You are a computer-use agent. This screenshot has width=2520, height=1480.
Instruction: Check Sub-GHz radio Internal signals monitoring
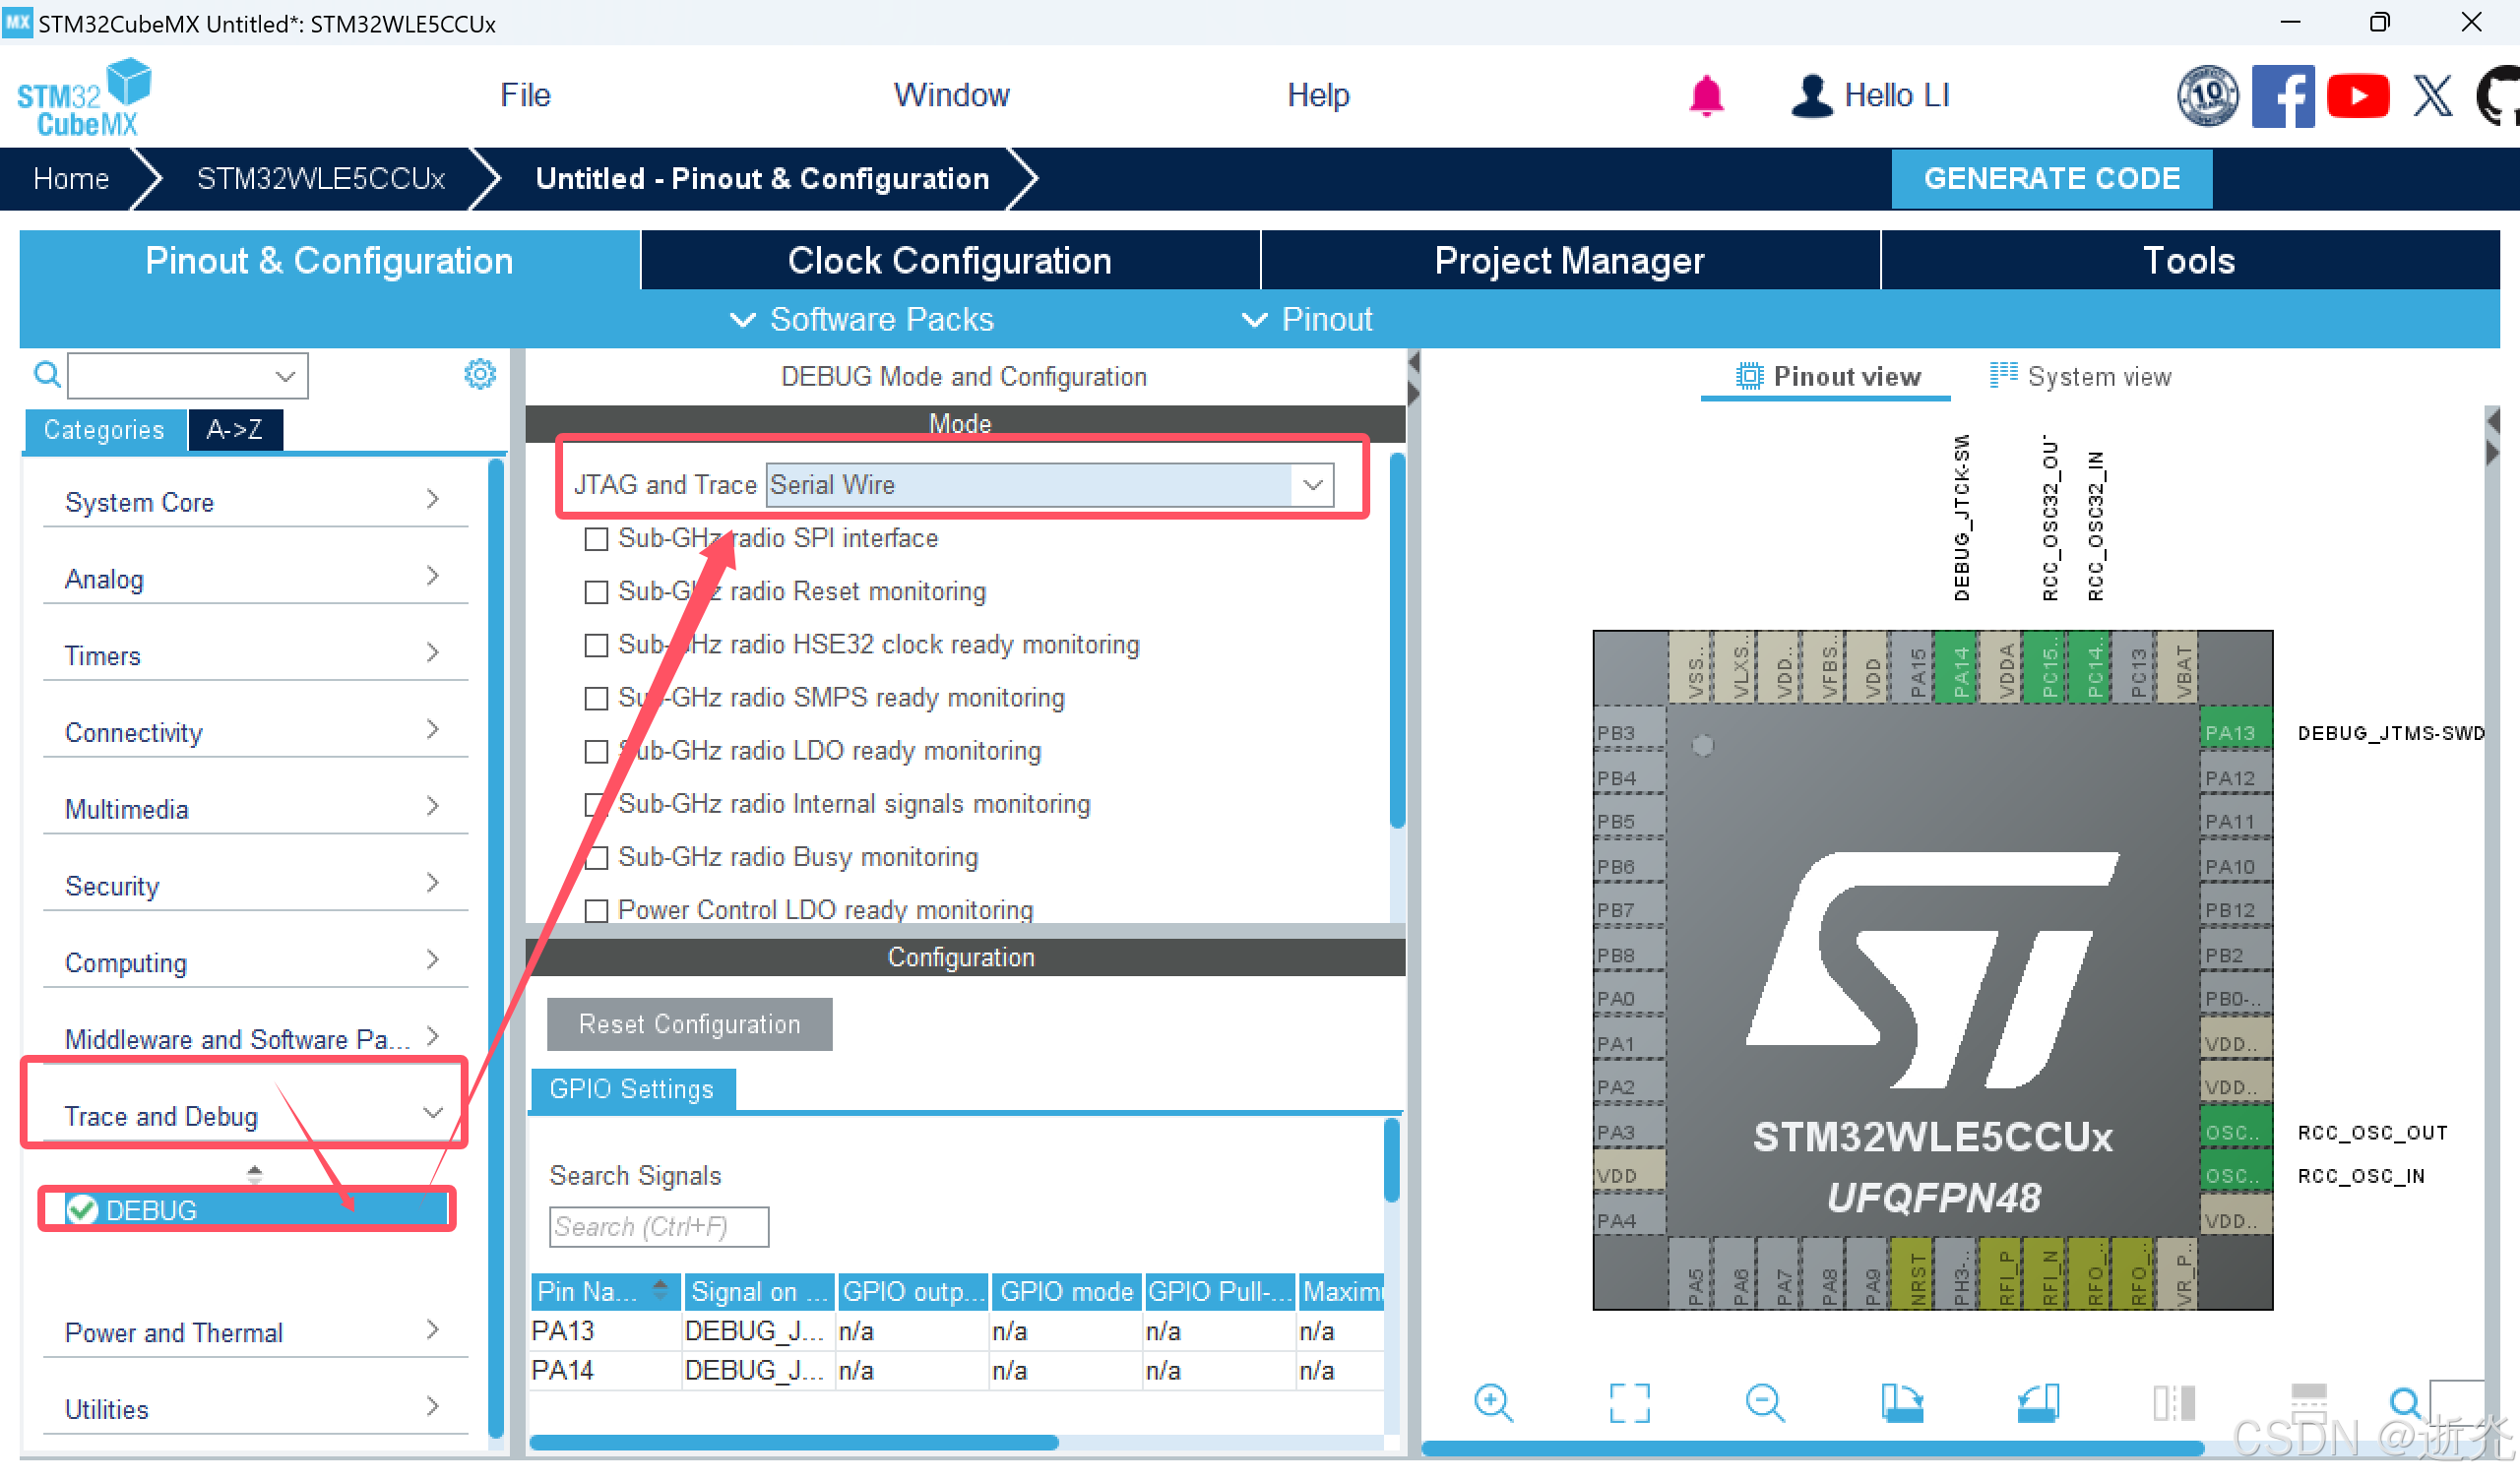pos(596,804)
